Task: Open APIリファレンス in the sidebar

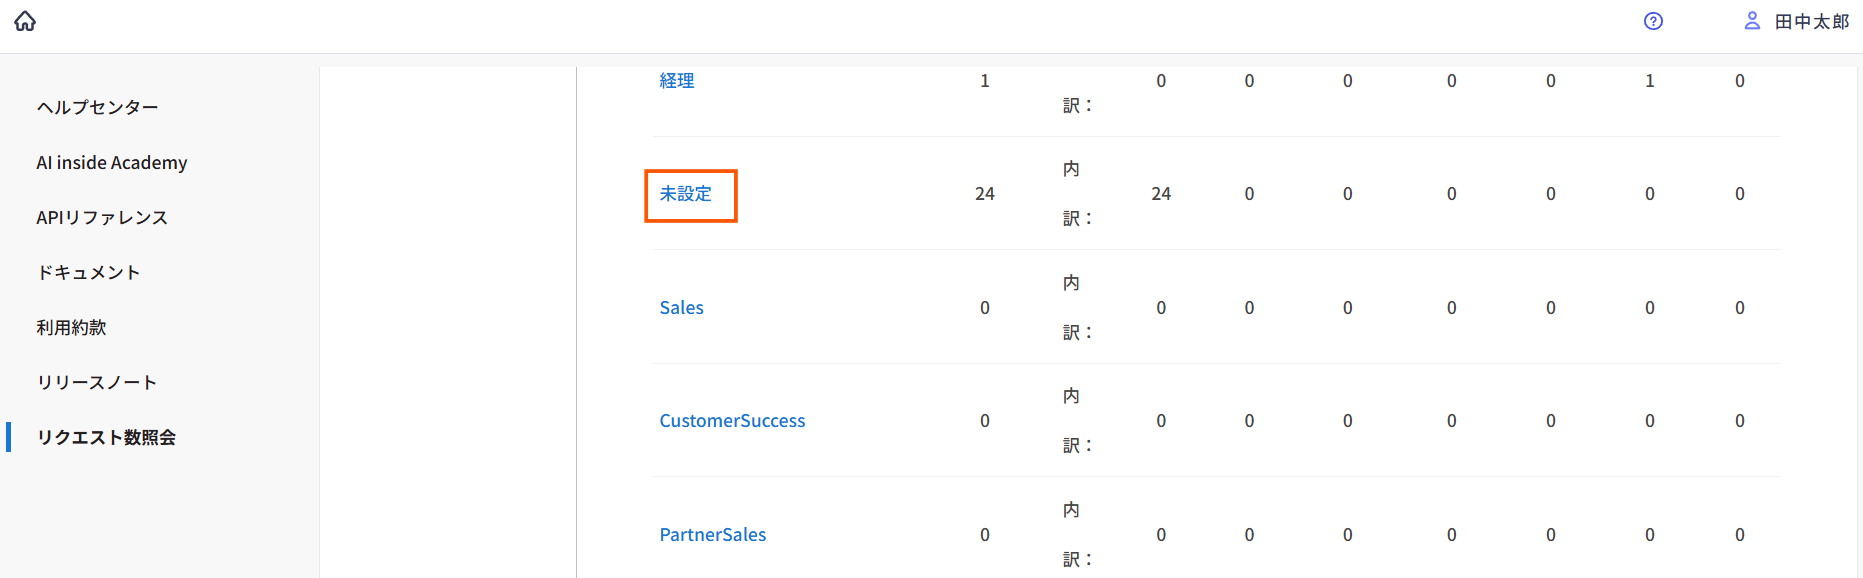Action: 102,217
